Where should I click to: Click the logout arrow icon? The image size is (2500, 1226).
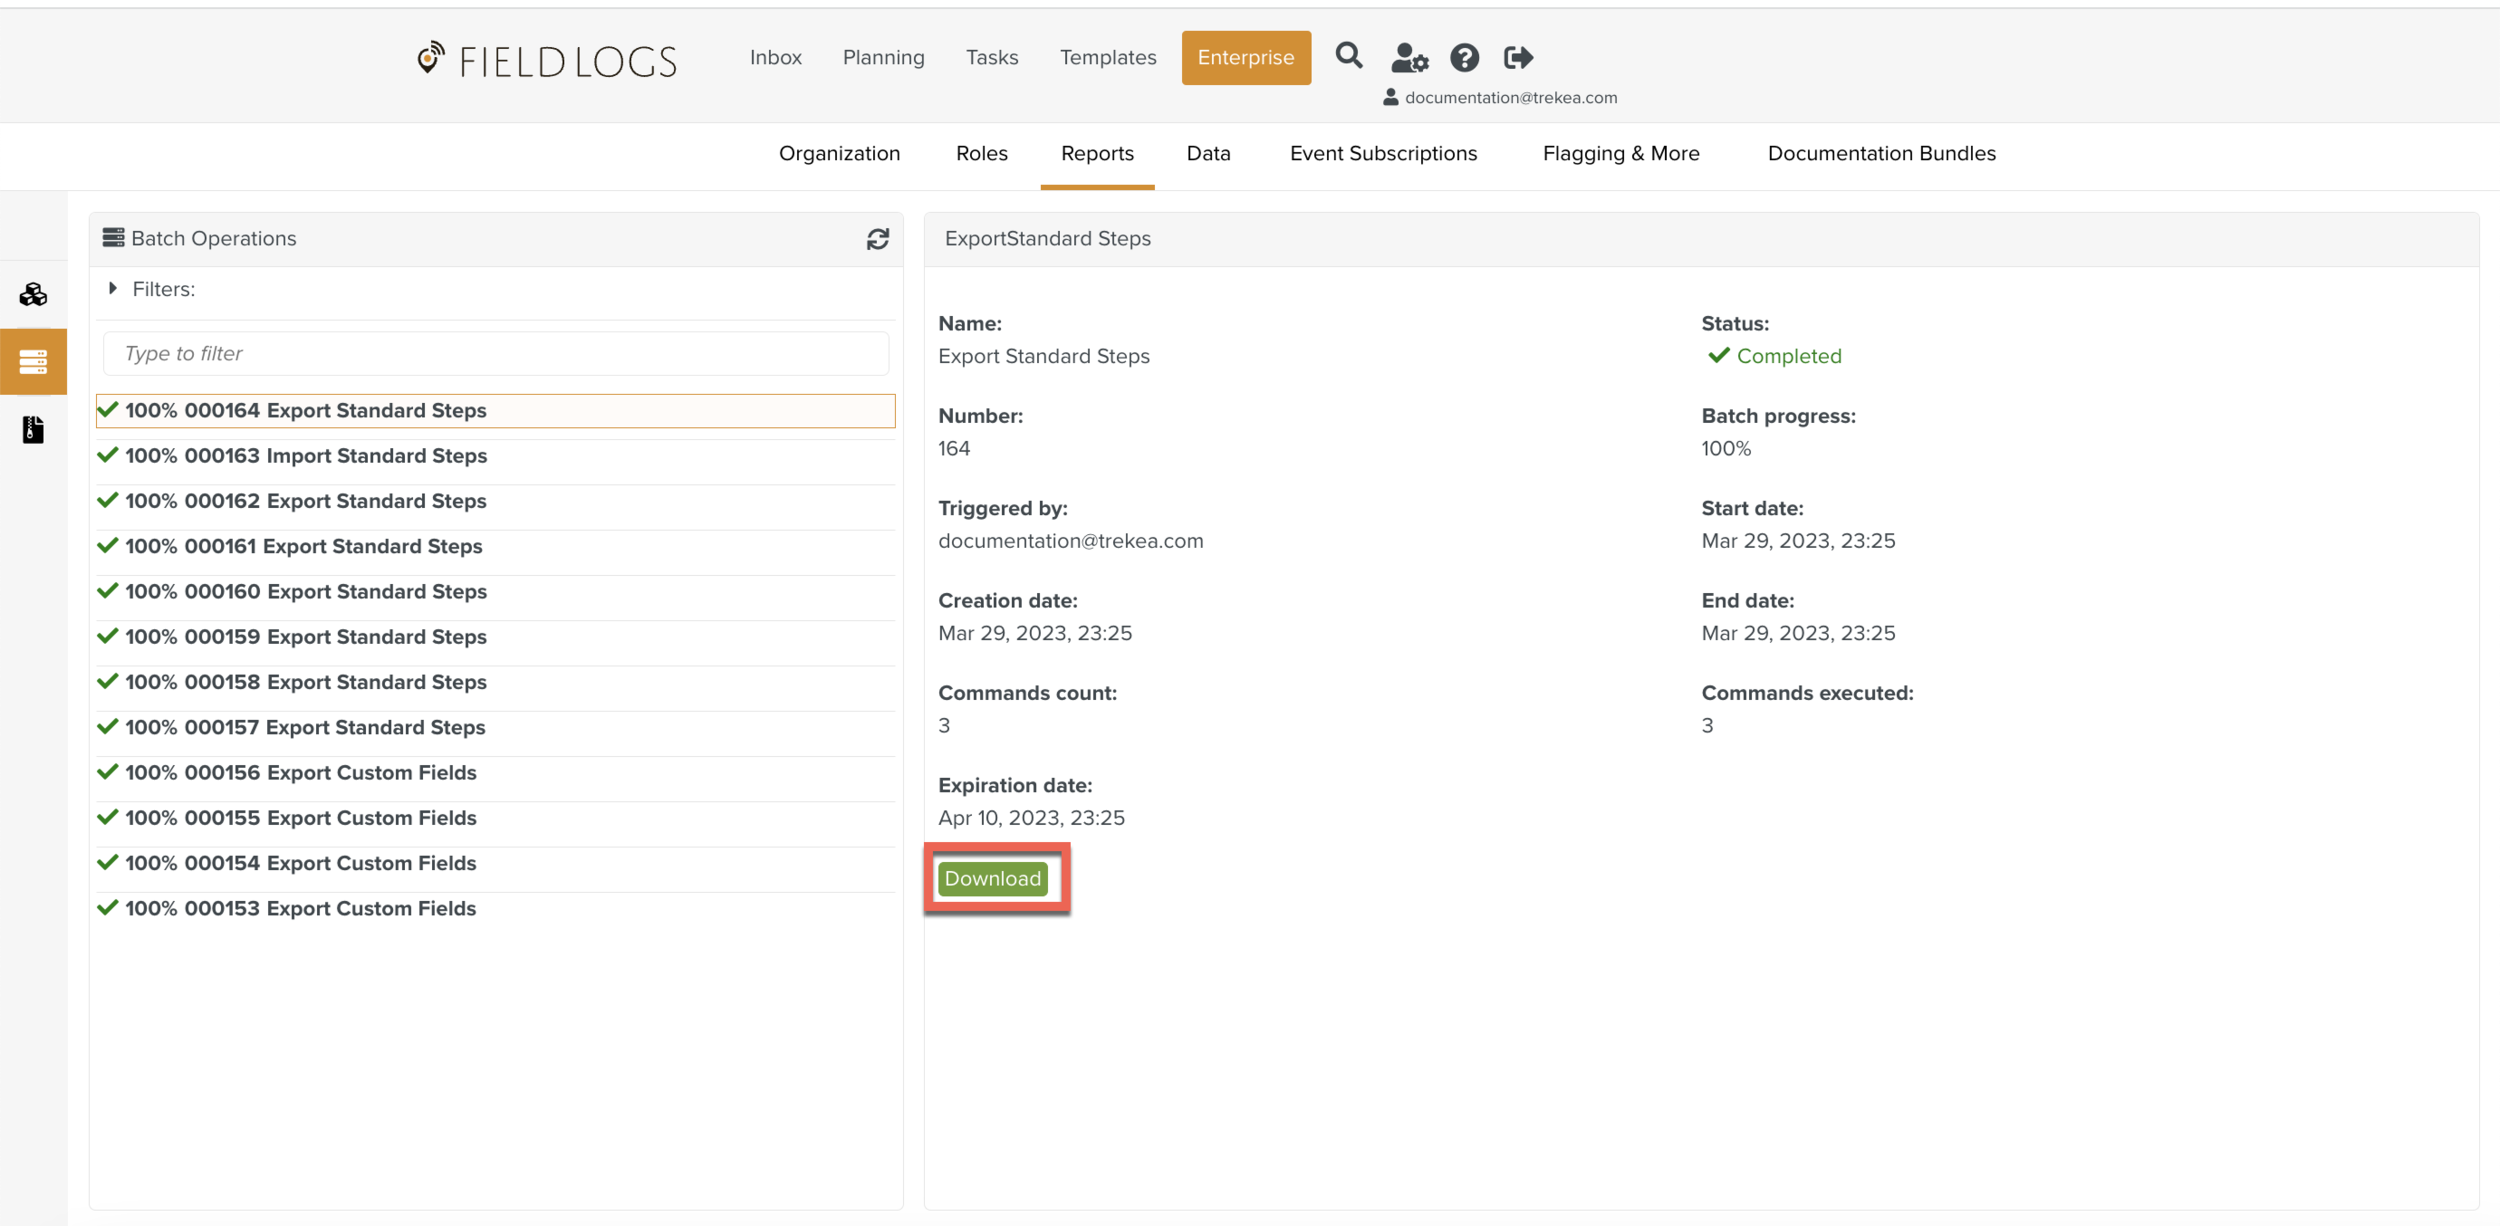tap(1518, 58)
